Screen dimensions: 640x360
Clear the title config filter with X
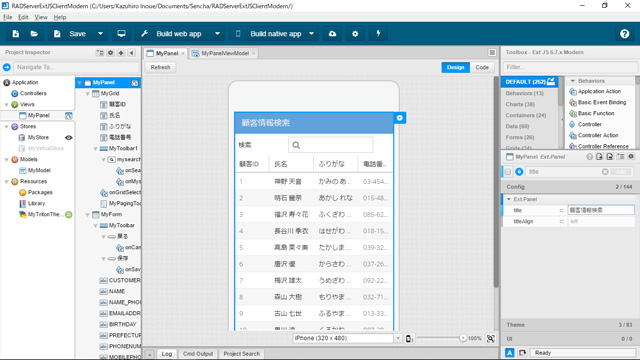[x=605, y=172]
